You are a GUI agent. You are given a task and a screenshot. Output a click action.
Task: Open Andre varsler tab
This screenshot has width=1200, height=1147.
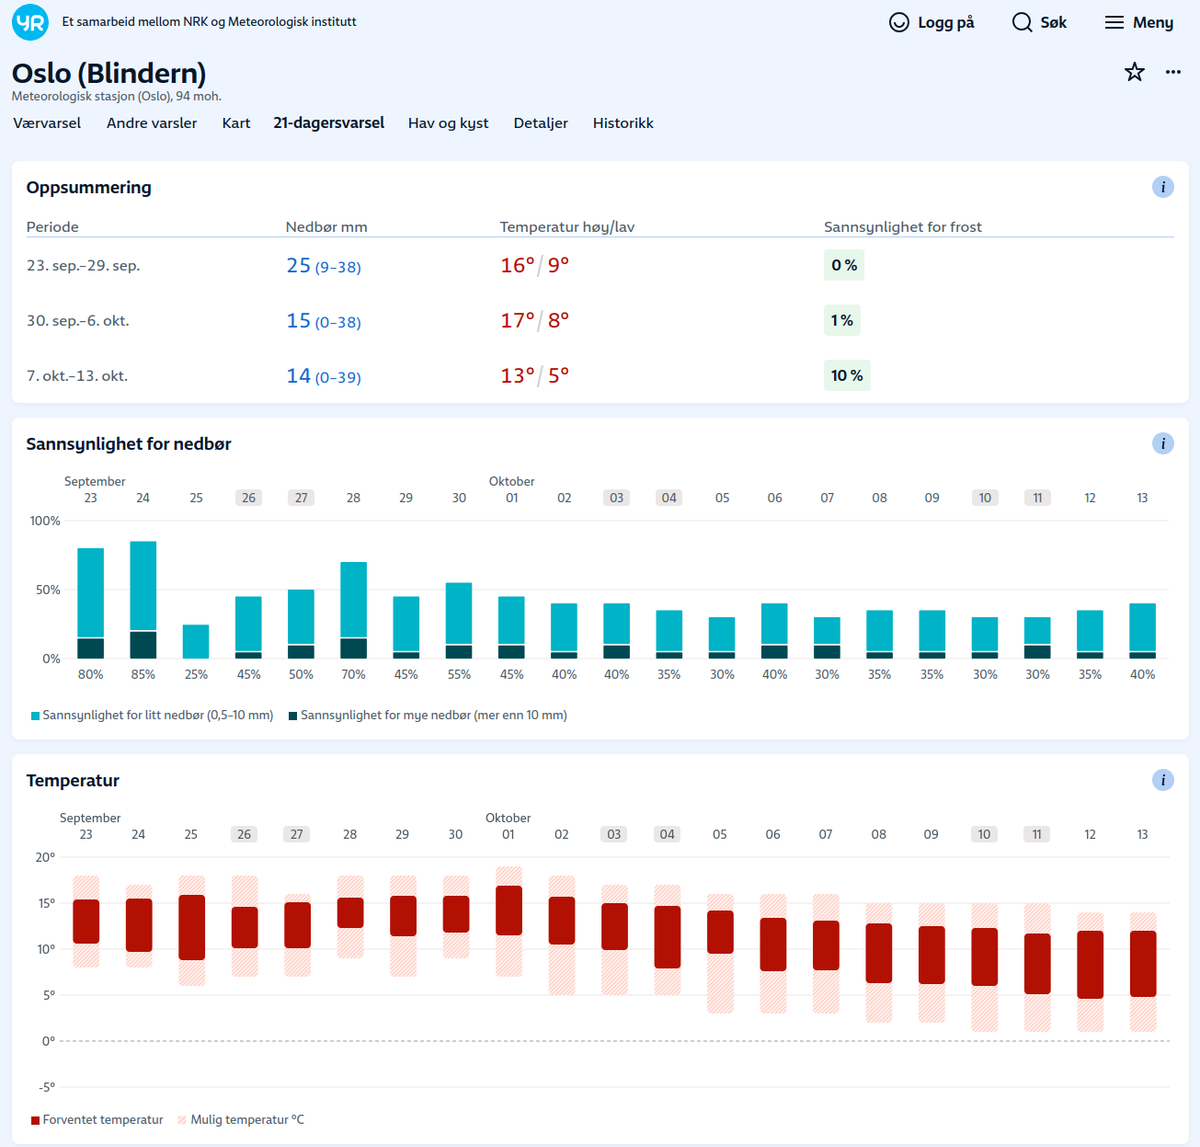152,123
